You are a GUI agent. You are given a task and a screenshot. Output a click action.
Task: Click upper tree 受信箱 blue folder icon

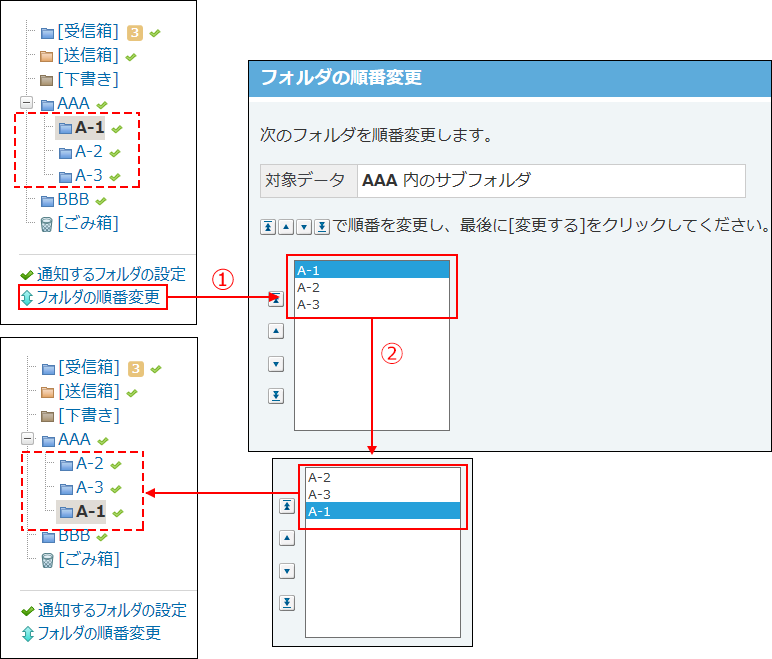click(47, 33)
